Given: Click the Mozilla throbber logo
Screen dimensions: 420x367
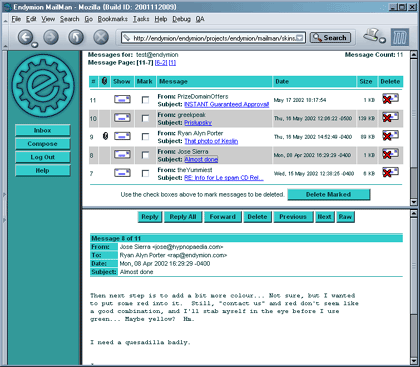Looking at the screenshot, I should (400, 37).
